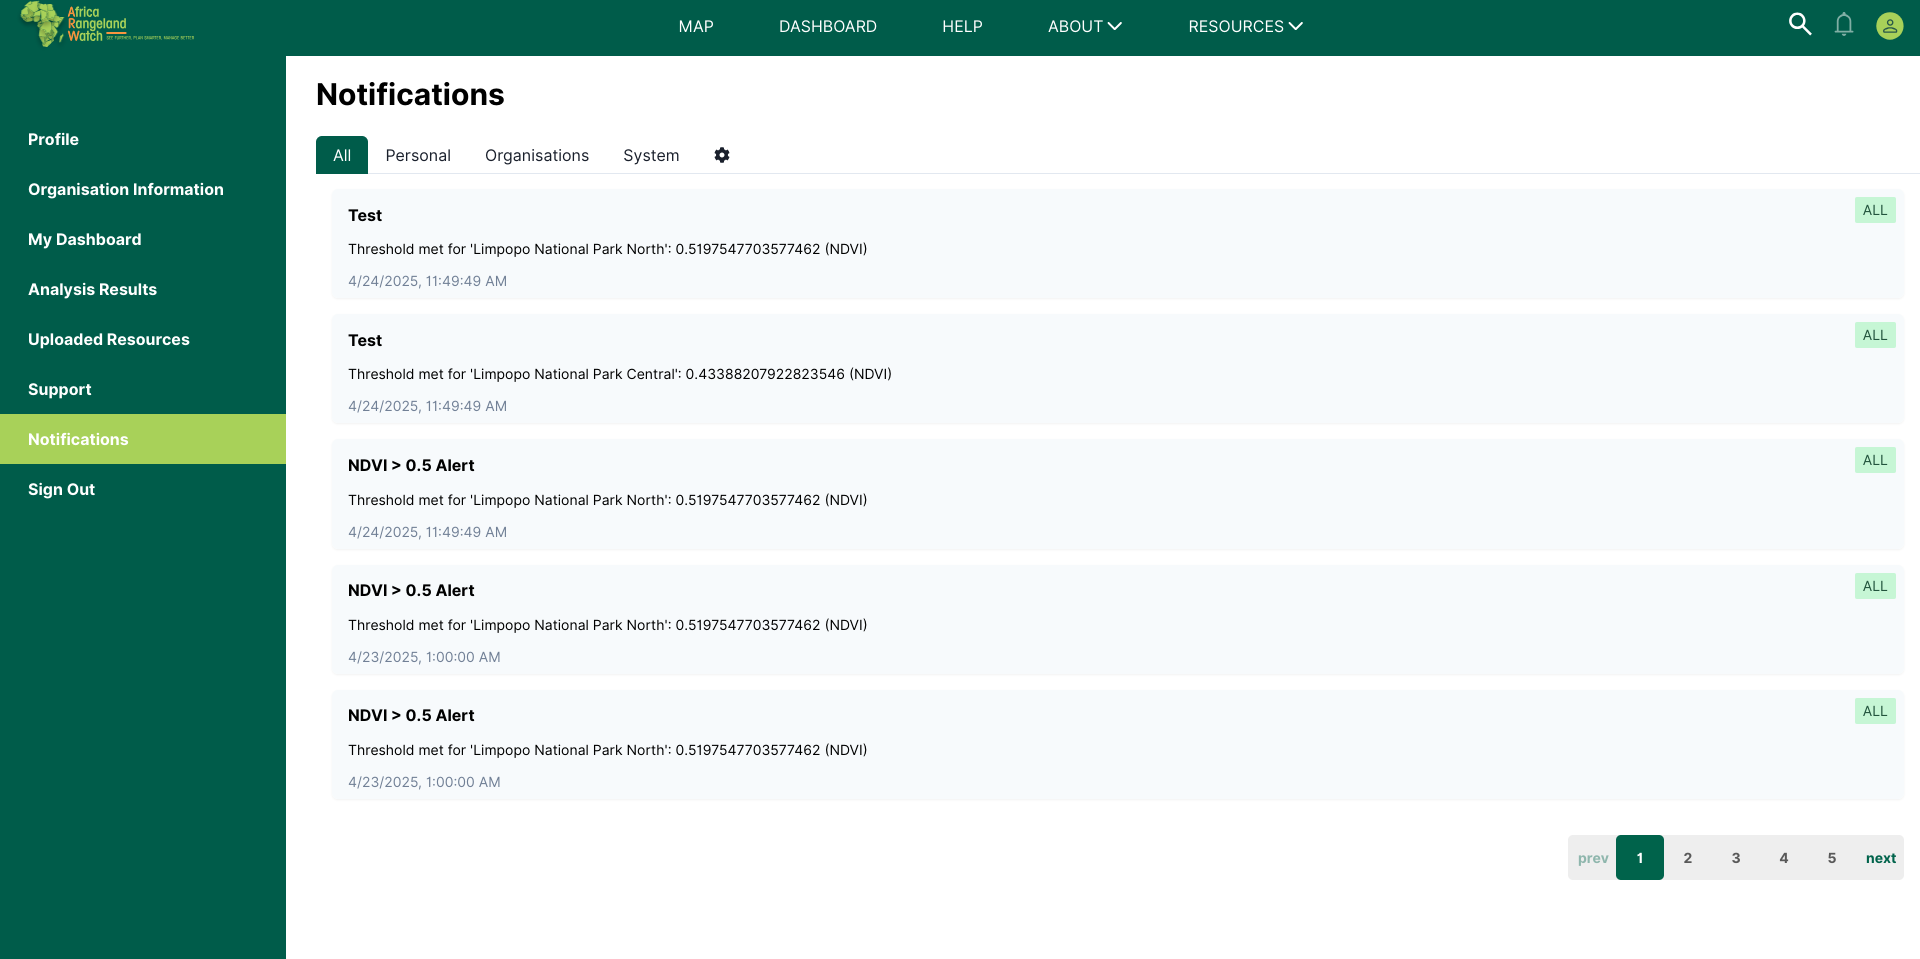The image size is (1920, 959).
Task: Open the search magnifier icon
Action: [x=1800, y=25]
